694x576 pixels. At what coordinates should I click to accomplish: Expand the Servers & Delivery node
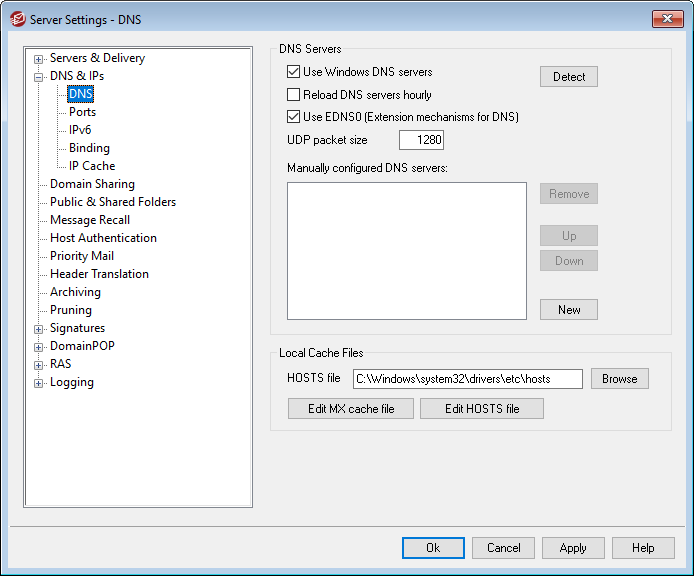click(x=39, y=59)
